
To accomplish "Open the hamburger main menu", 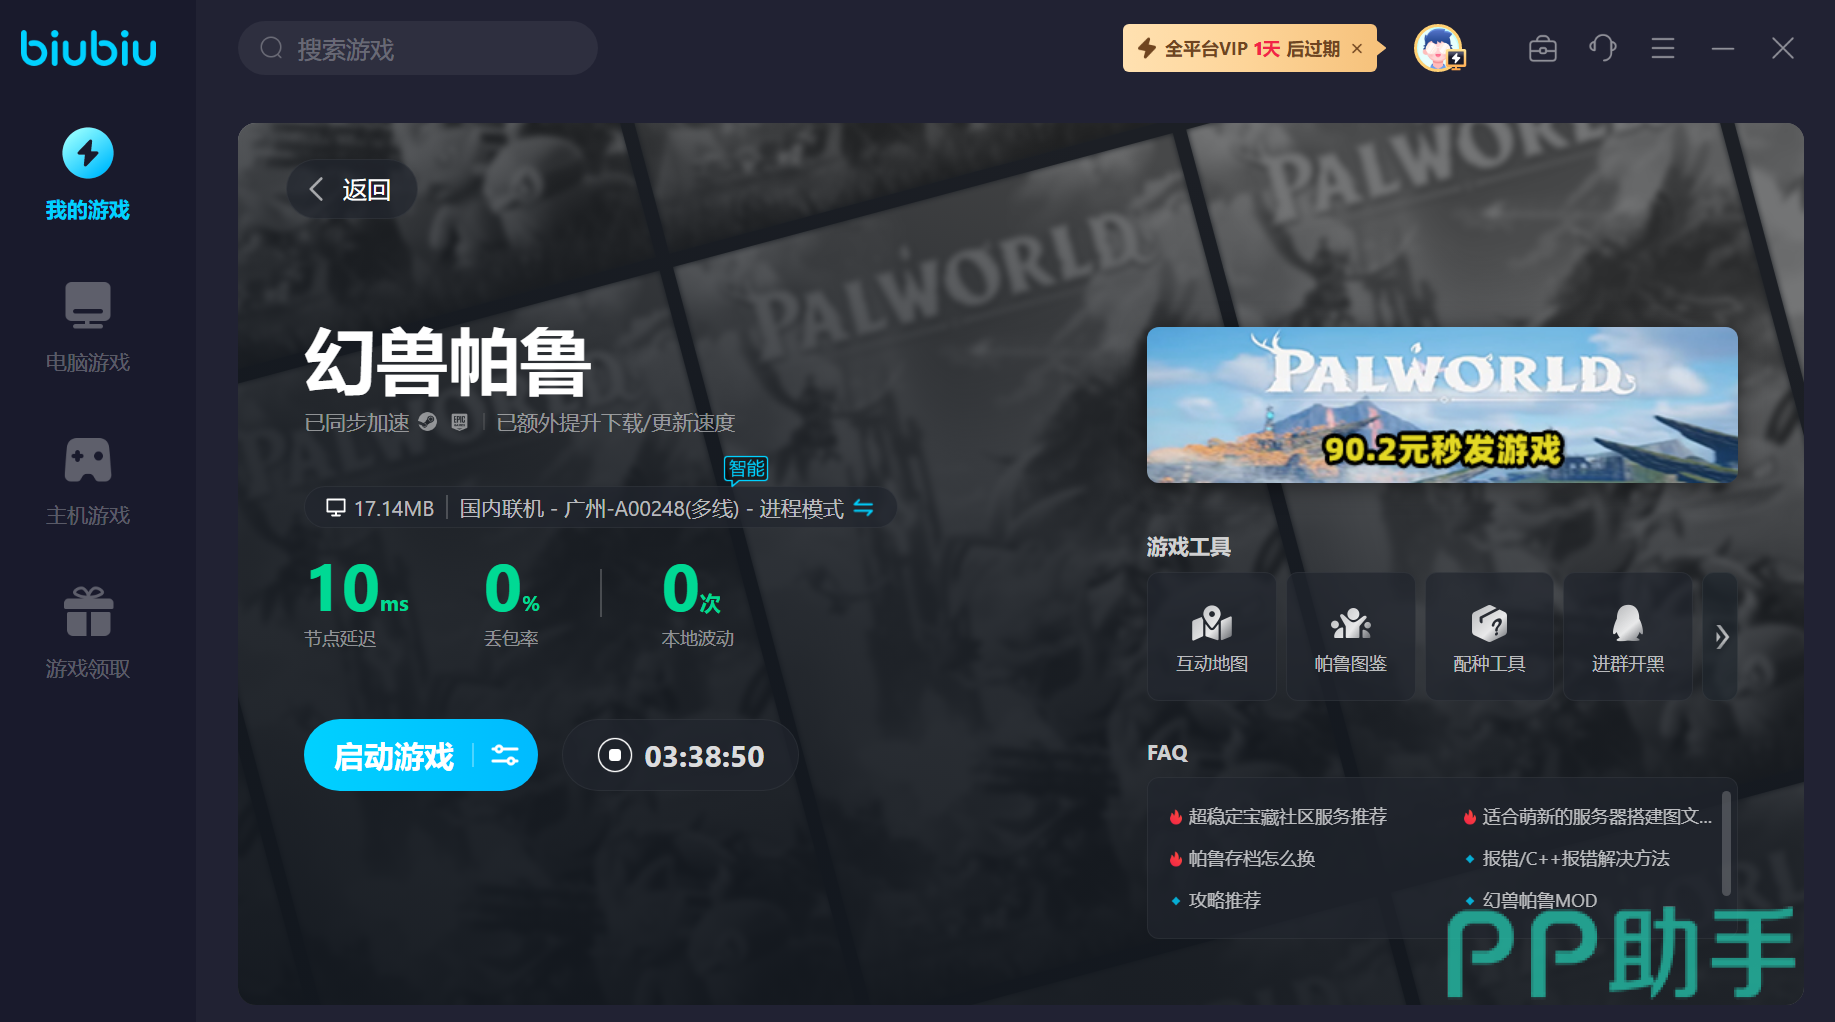I will tap(1662, 48).
